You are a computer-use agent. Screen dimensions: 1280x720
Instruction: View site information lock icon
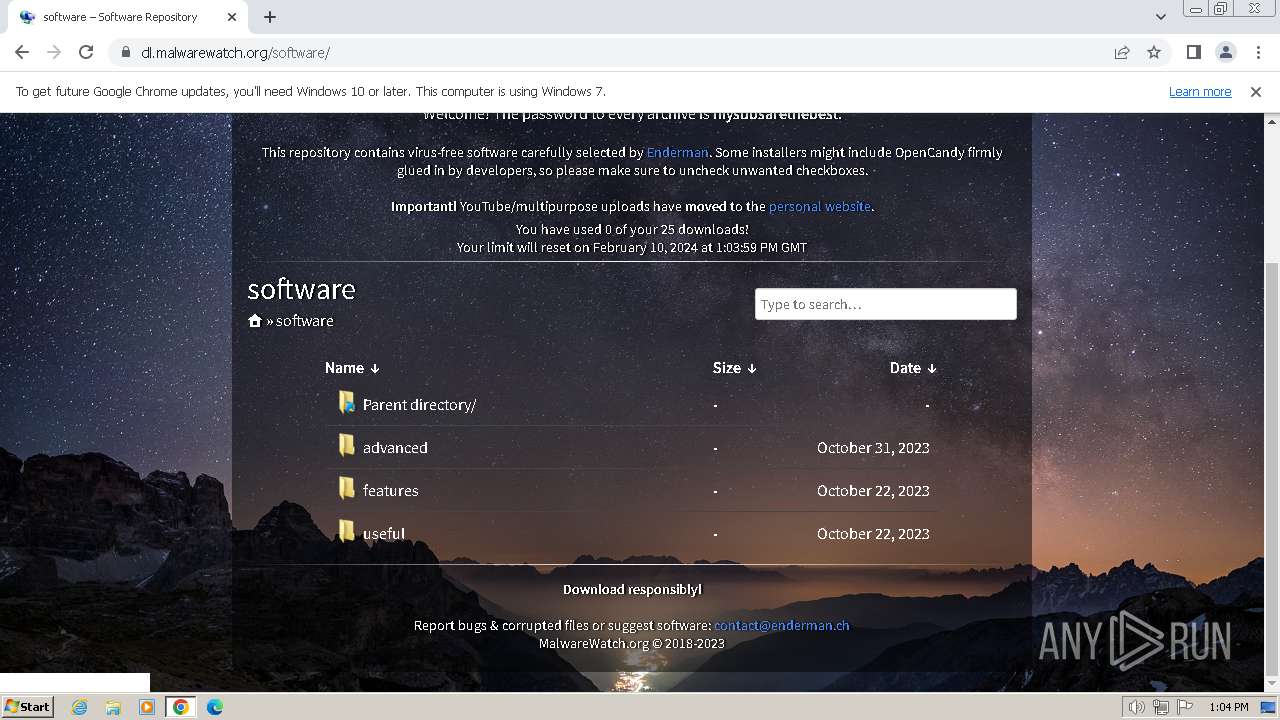point(125,52)
